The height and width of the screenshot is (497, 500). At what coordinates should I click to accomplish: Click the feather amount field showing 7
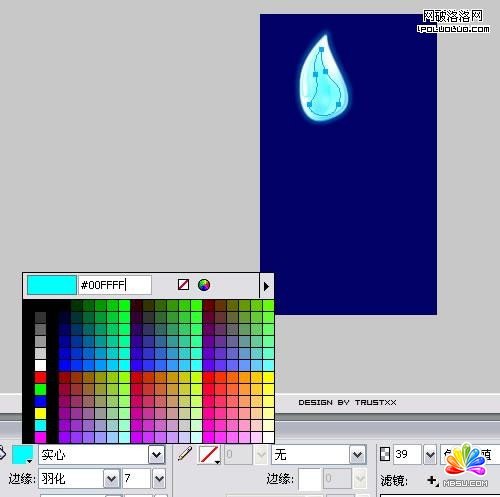tap(137, 479)
